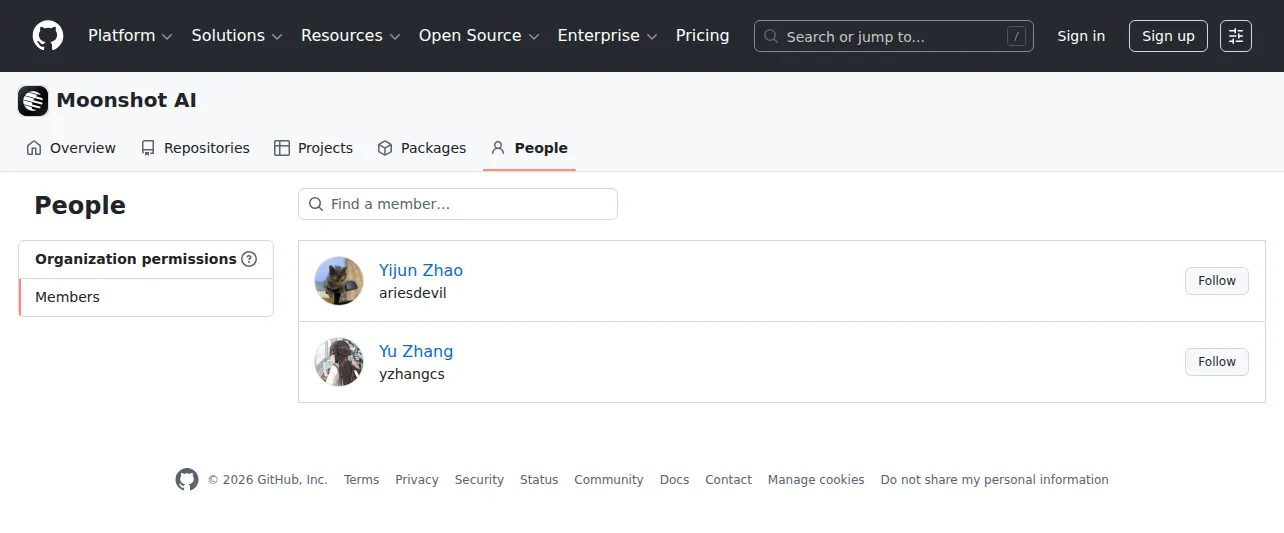Screen dimensions: 1284x533
Task: Click Do not share my personal information
Action: 995,480
